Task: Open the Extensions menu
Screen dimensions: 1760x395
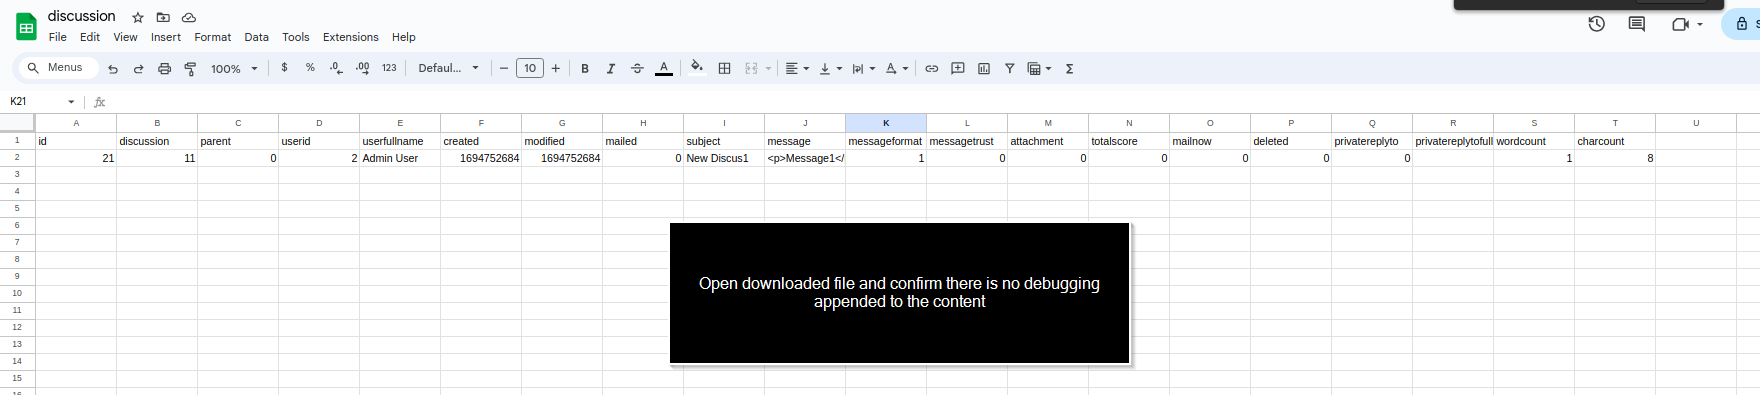Action: point(351,37)
